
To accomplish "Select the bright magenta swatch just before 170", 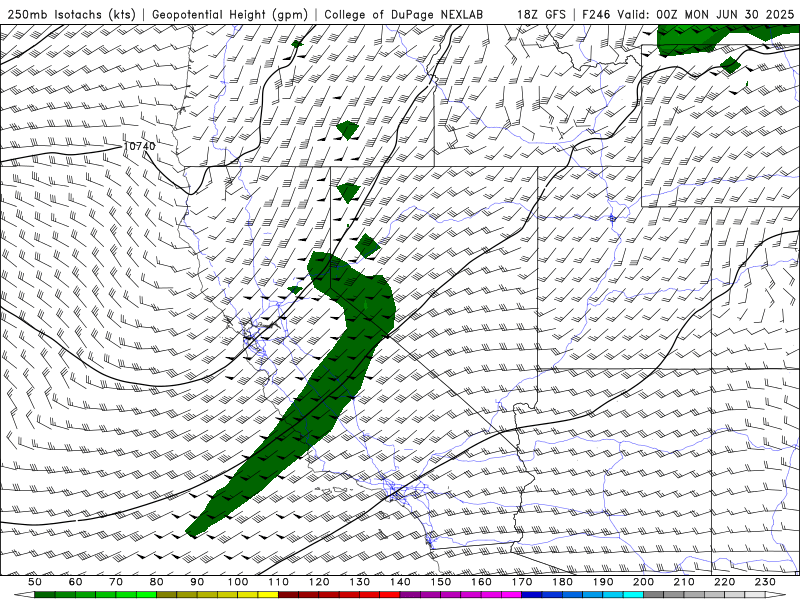I will point(511,595).
